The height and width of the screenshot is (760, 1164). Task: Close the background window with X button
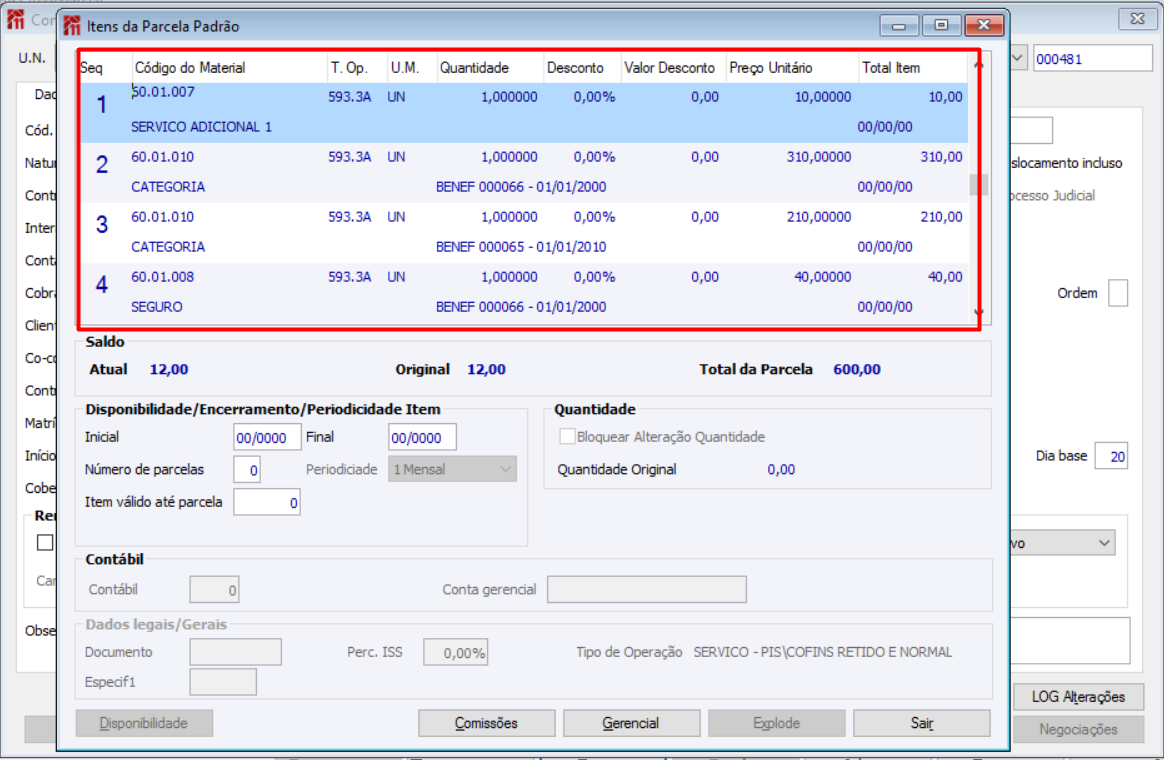tap(1138, 18)
